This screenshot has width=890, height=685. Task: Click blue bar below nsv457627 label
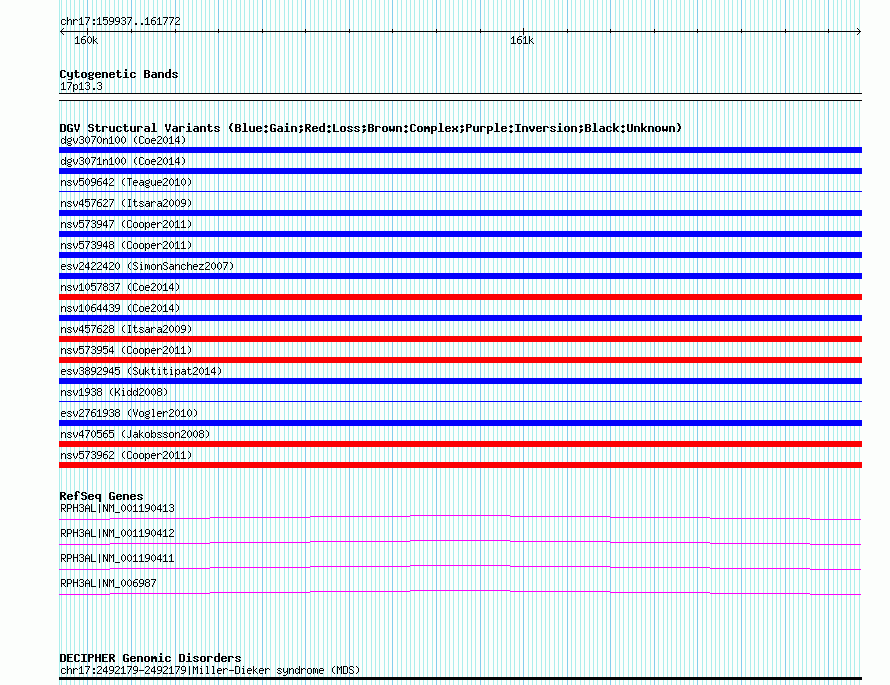point(460,213)
